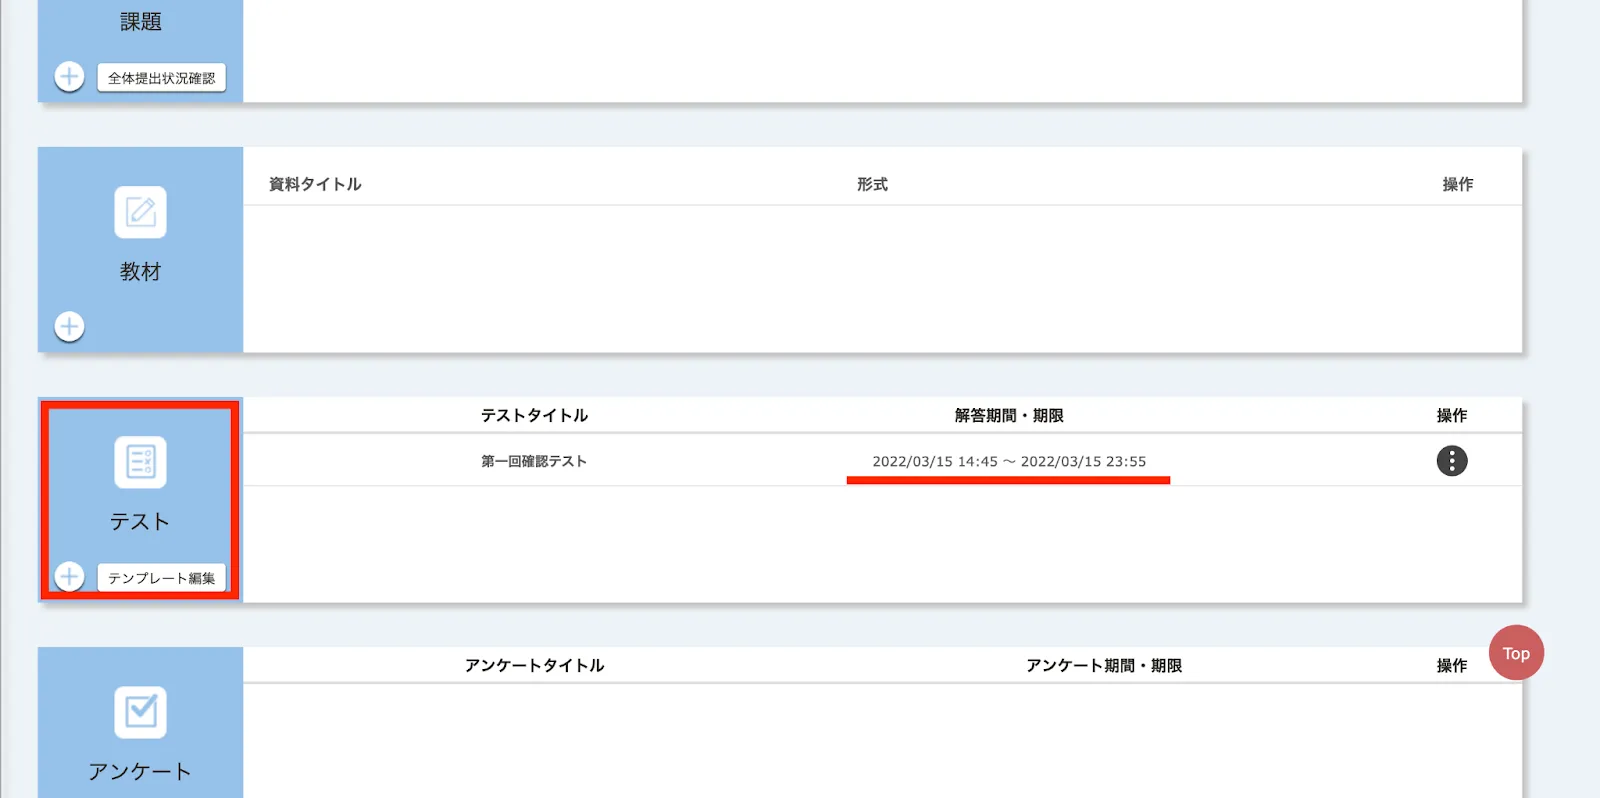Image resolution: width=1600 pixels, height=798 pixels.
Task: Click the 解答期間・期限 column header
Action: [x=1008, y=415]
